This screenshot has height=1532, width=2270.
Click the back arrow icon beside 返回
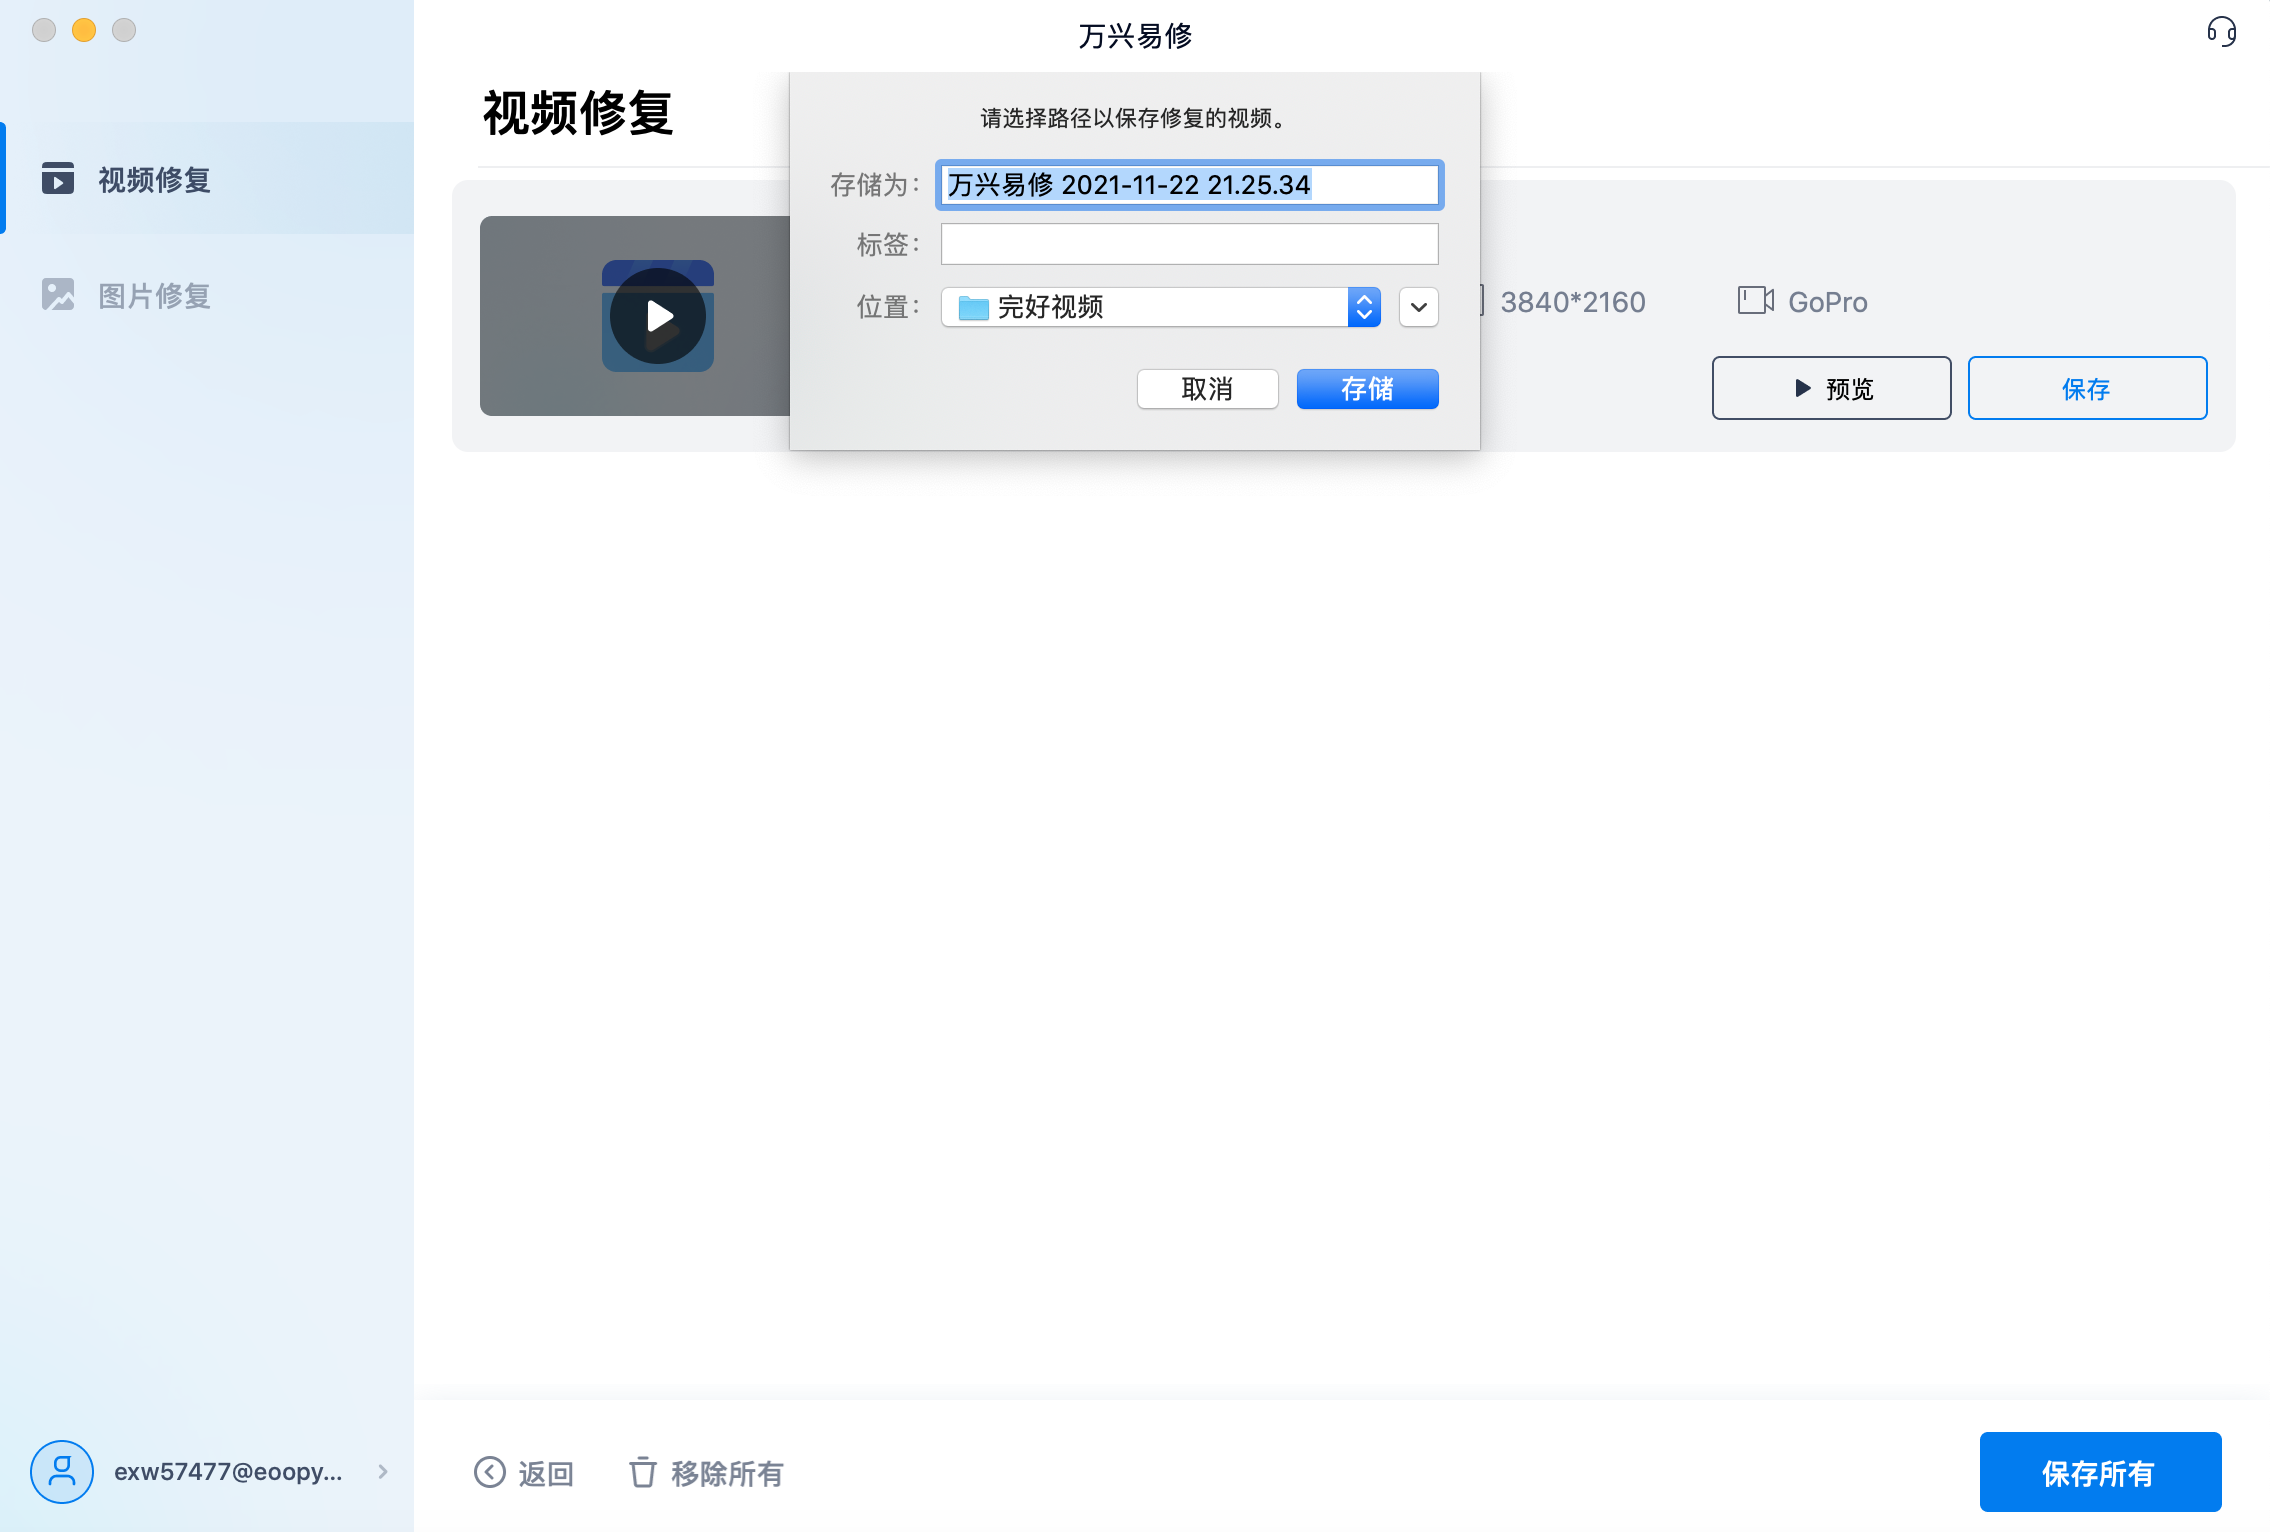(489, 1473)
